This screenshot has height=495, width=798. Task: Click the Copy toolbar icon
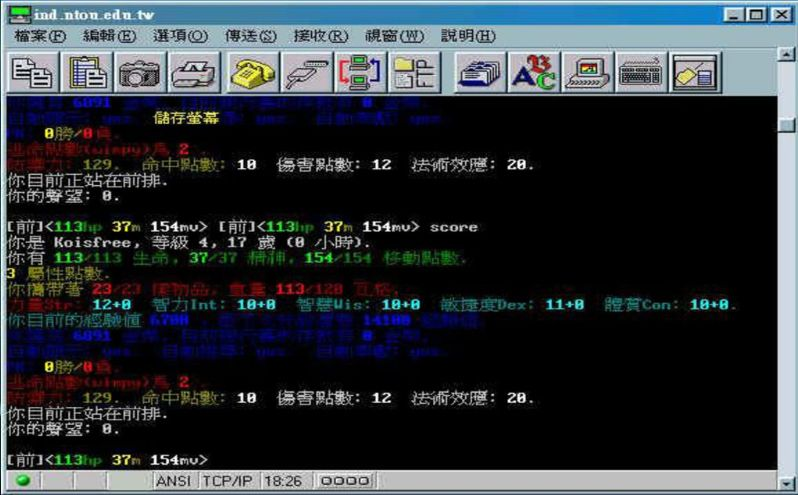point(33,73)
